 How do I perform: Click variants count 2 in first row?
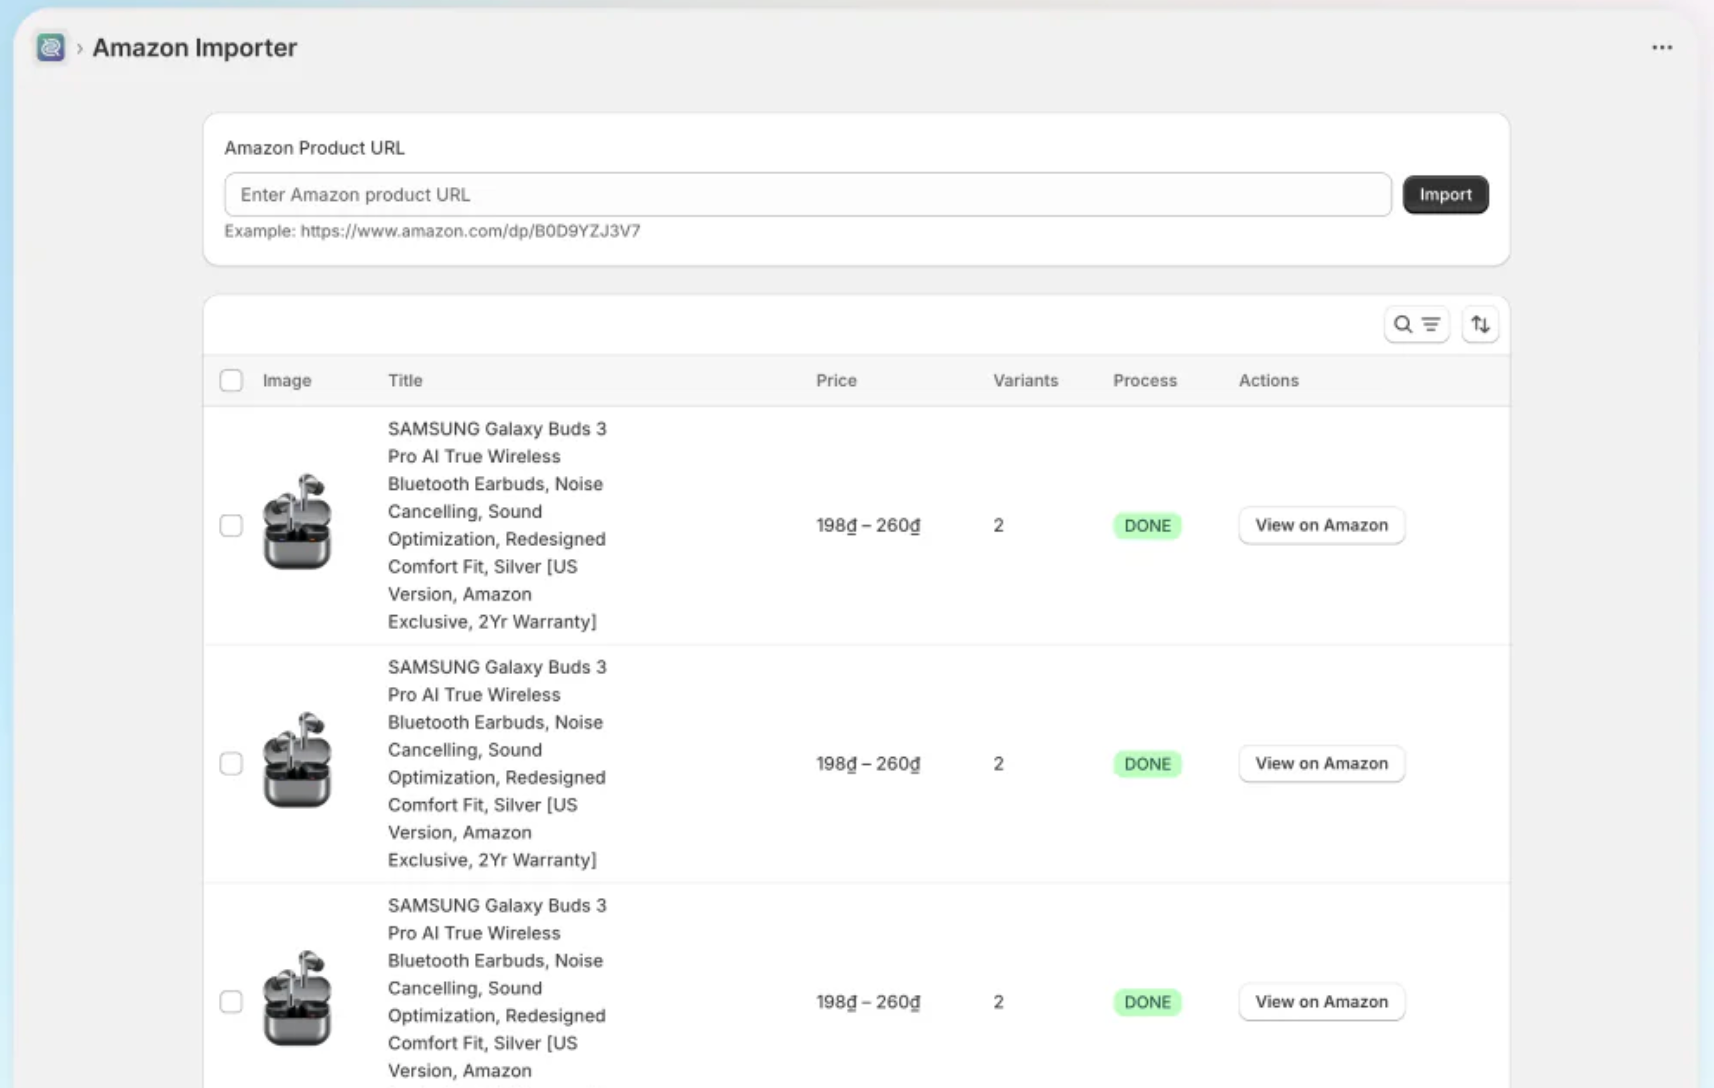[998, 525]
